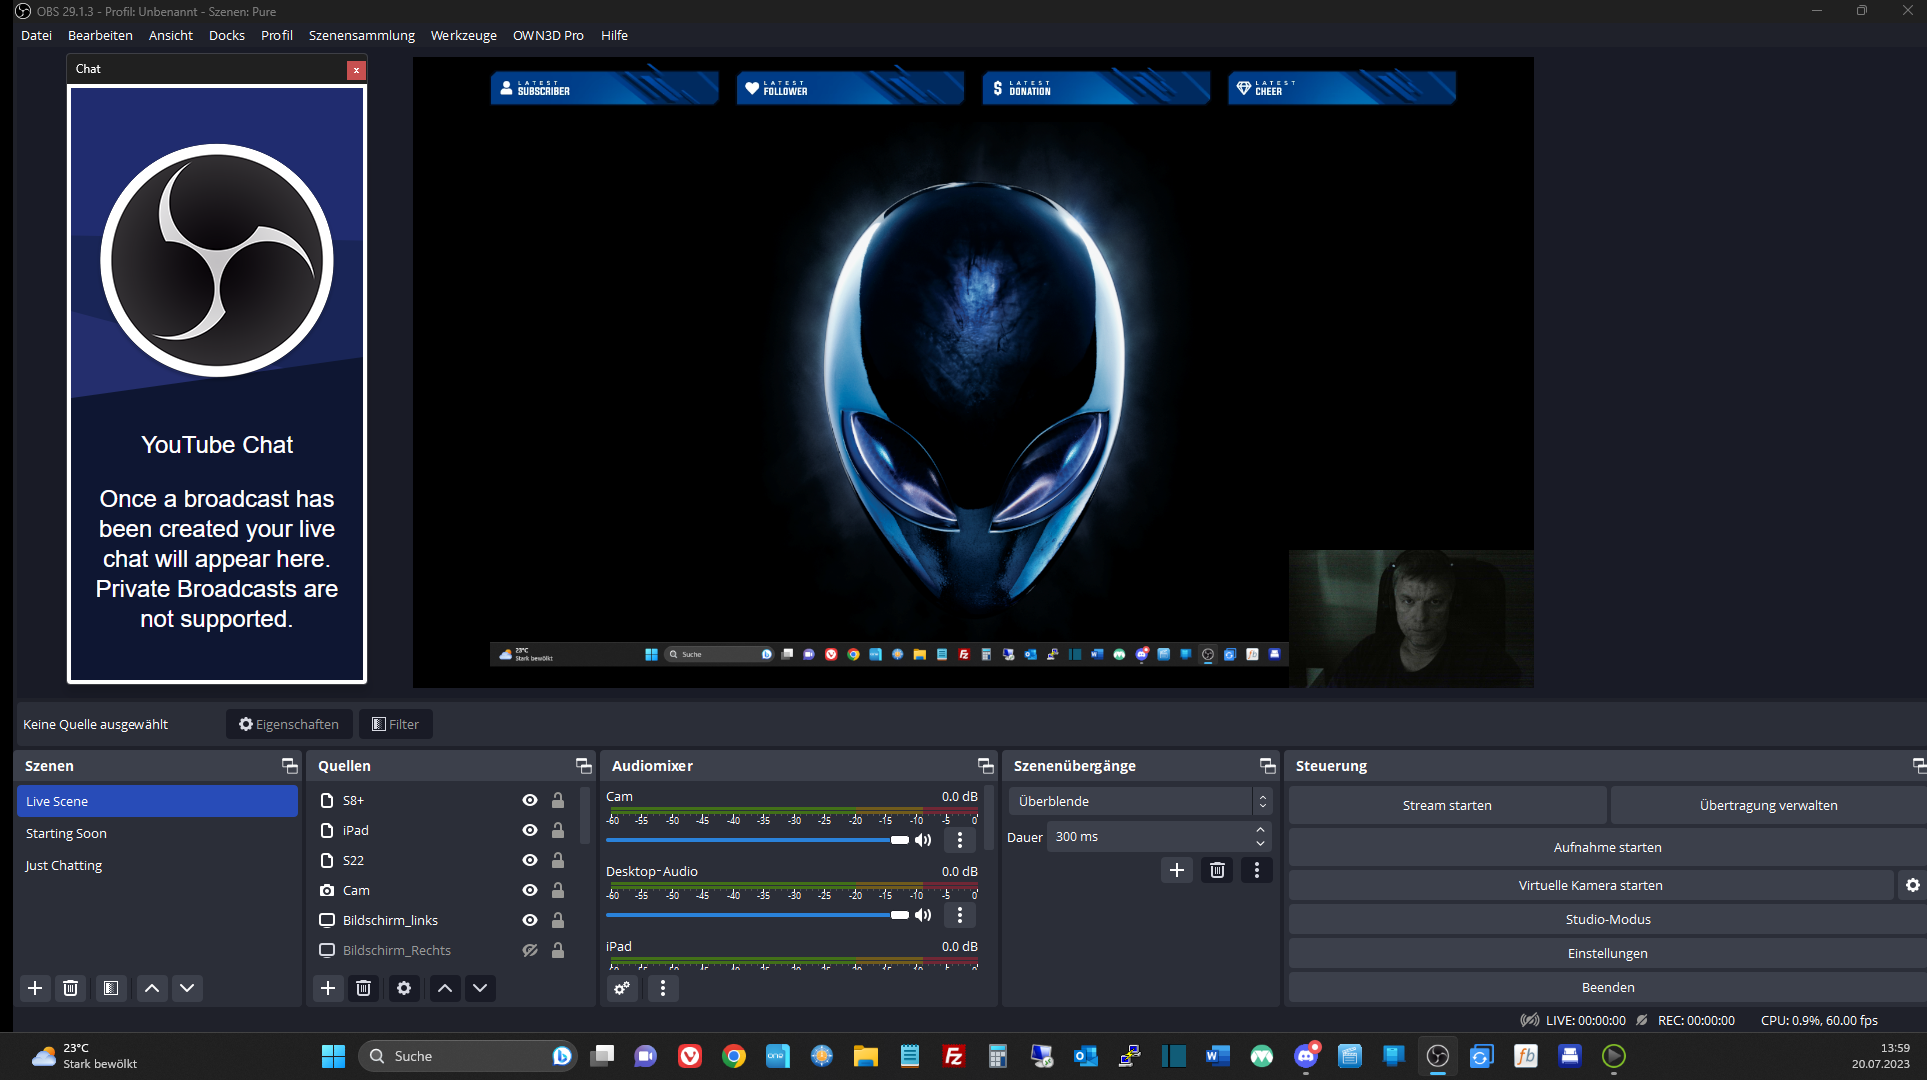Click Aufnahme starten button
The height and width of the screenshot is (1080, 1927).
coord(1608,847)
